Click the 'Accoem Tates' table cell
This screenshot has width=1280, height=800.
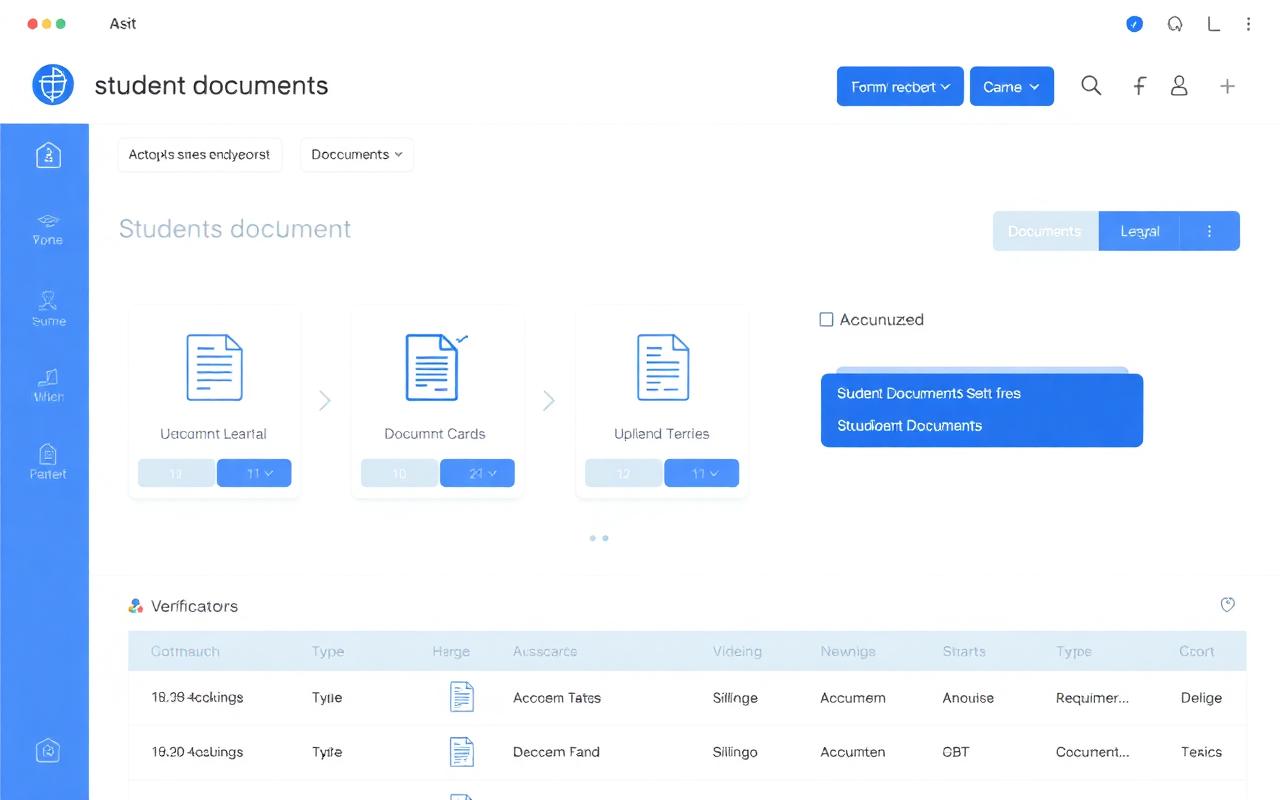[x=557, y=698]
